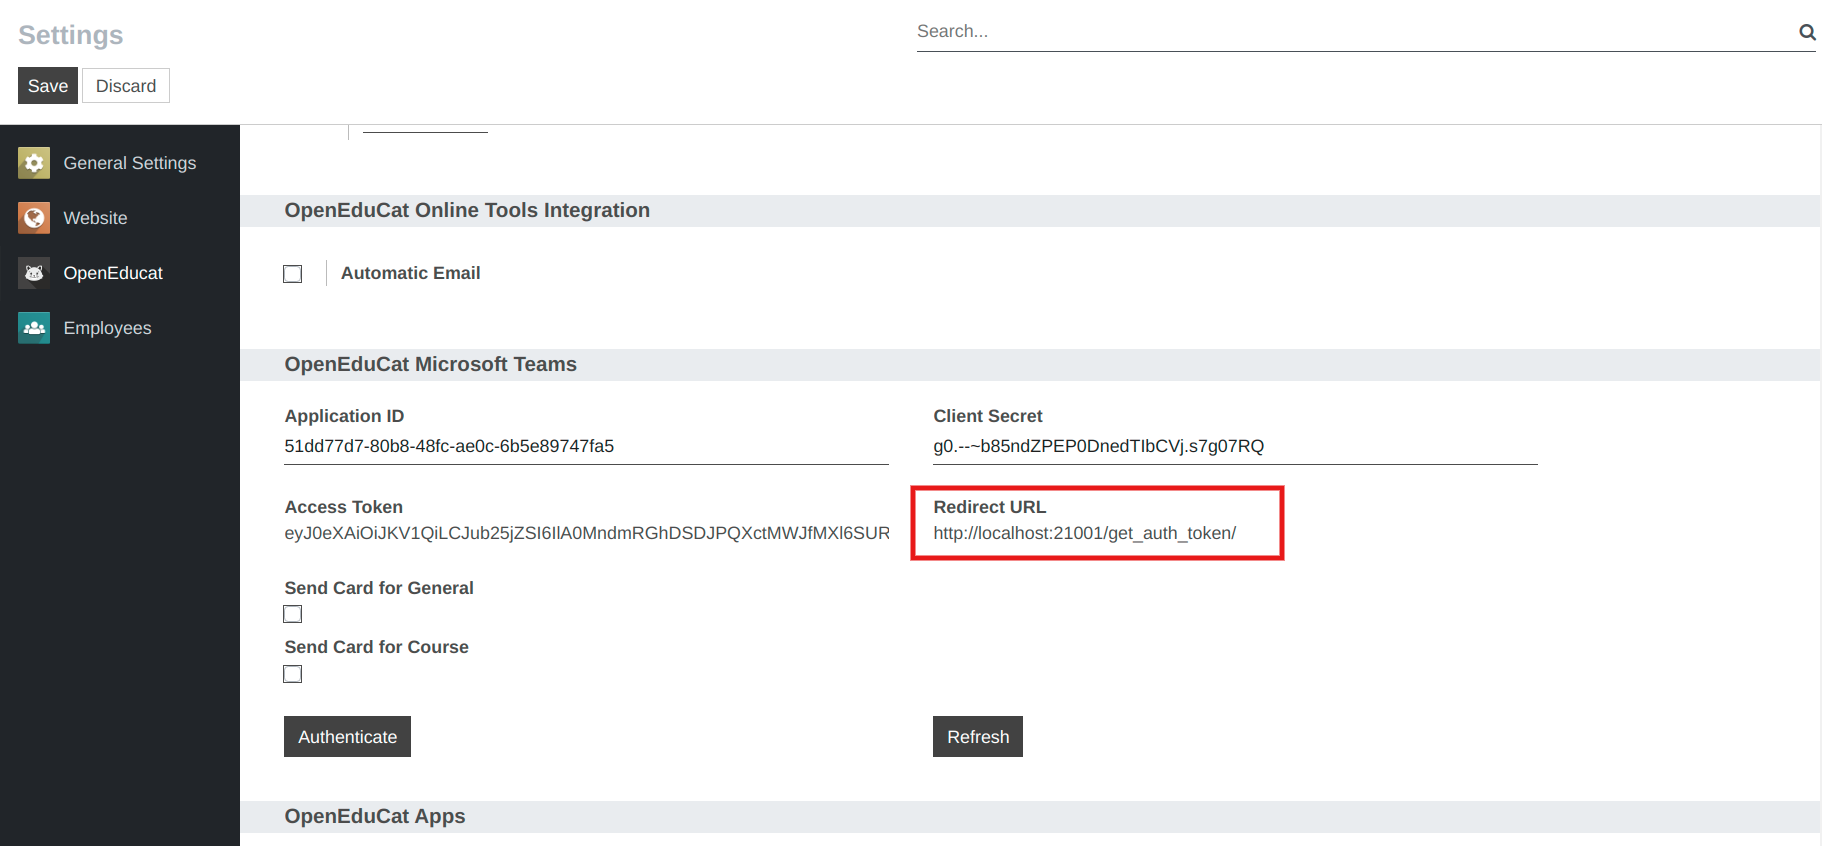Image resolution: width=1822 pixels, height=846 pixels.
Task: Click the Employees people icon
Action: tap(34, 328)
